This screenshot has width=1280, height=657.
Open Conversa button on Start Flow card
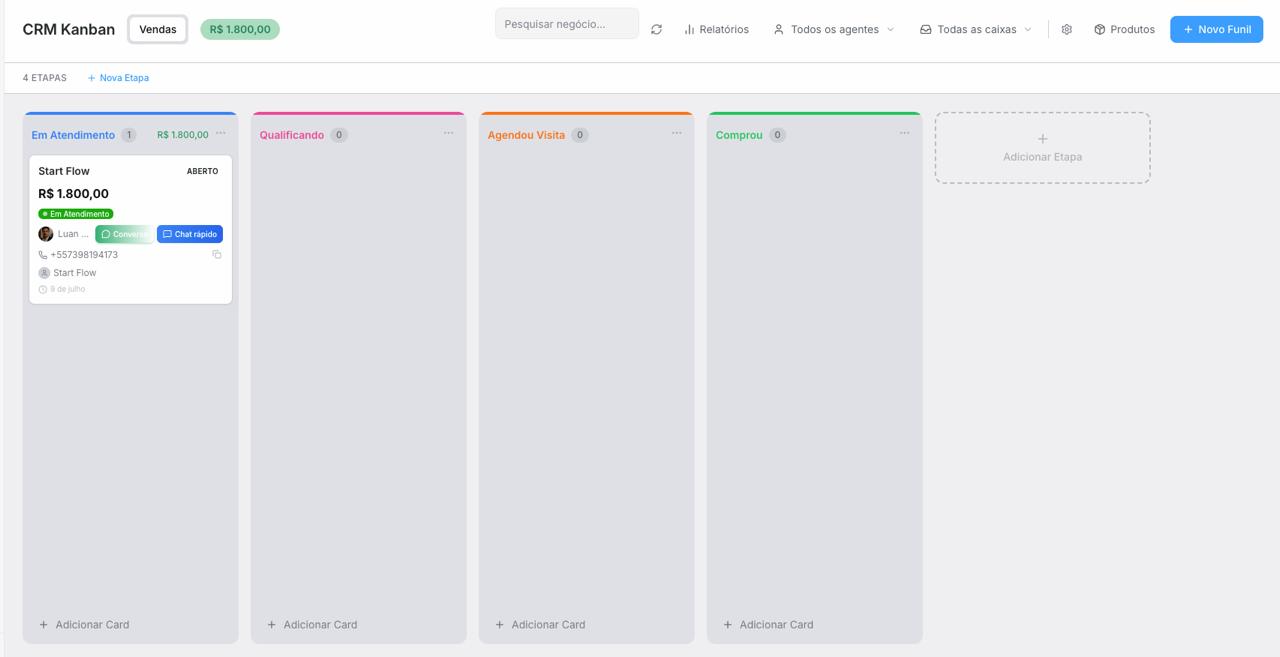tap(124, 234)
